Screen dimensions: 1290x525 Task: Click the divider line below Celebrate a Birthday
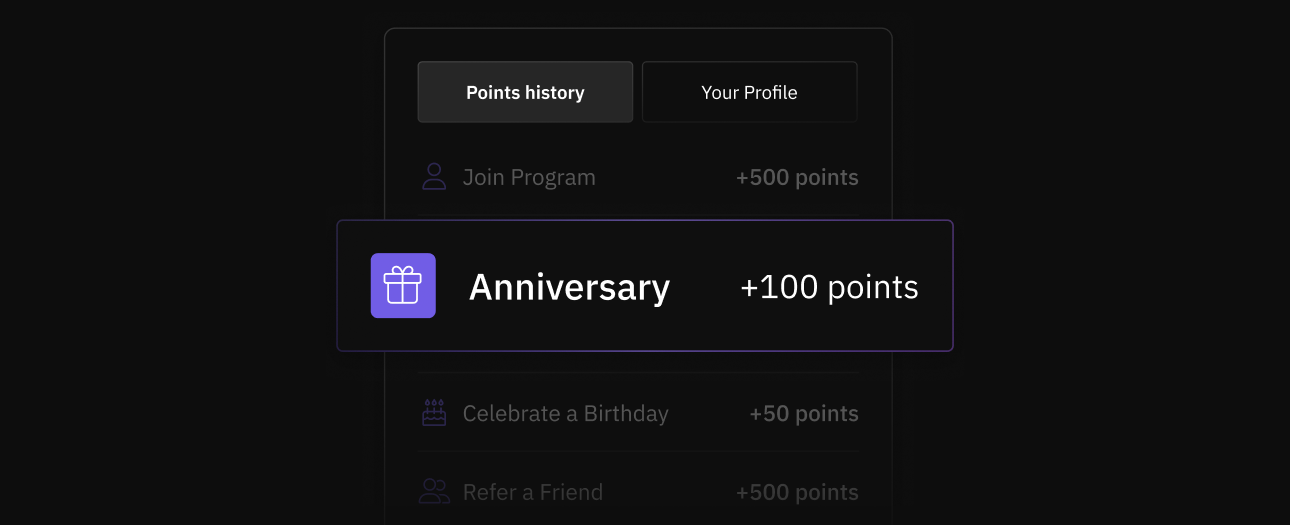click(x=638, y=451)
